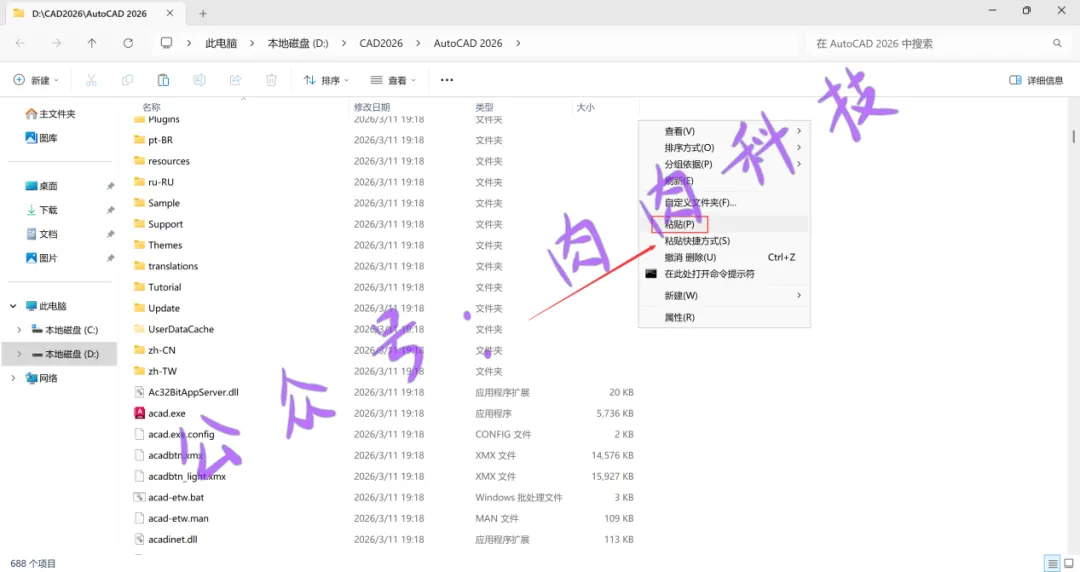Choose 在此处打开命令提示符 in context menu

coord(725,274)
